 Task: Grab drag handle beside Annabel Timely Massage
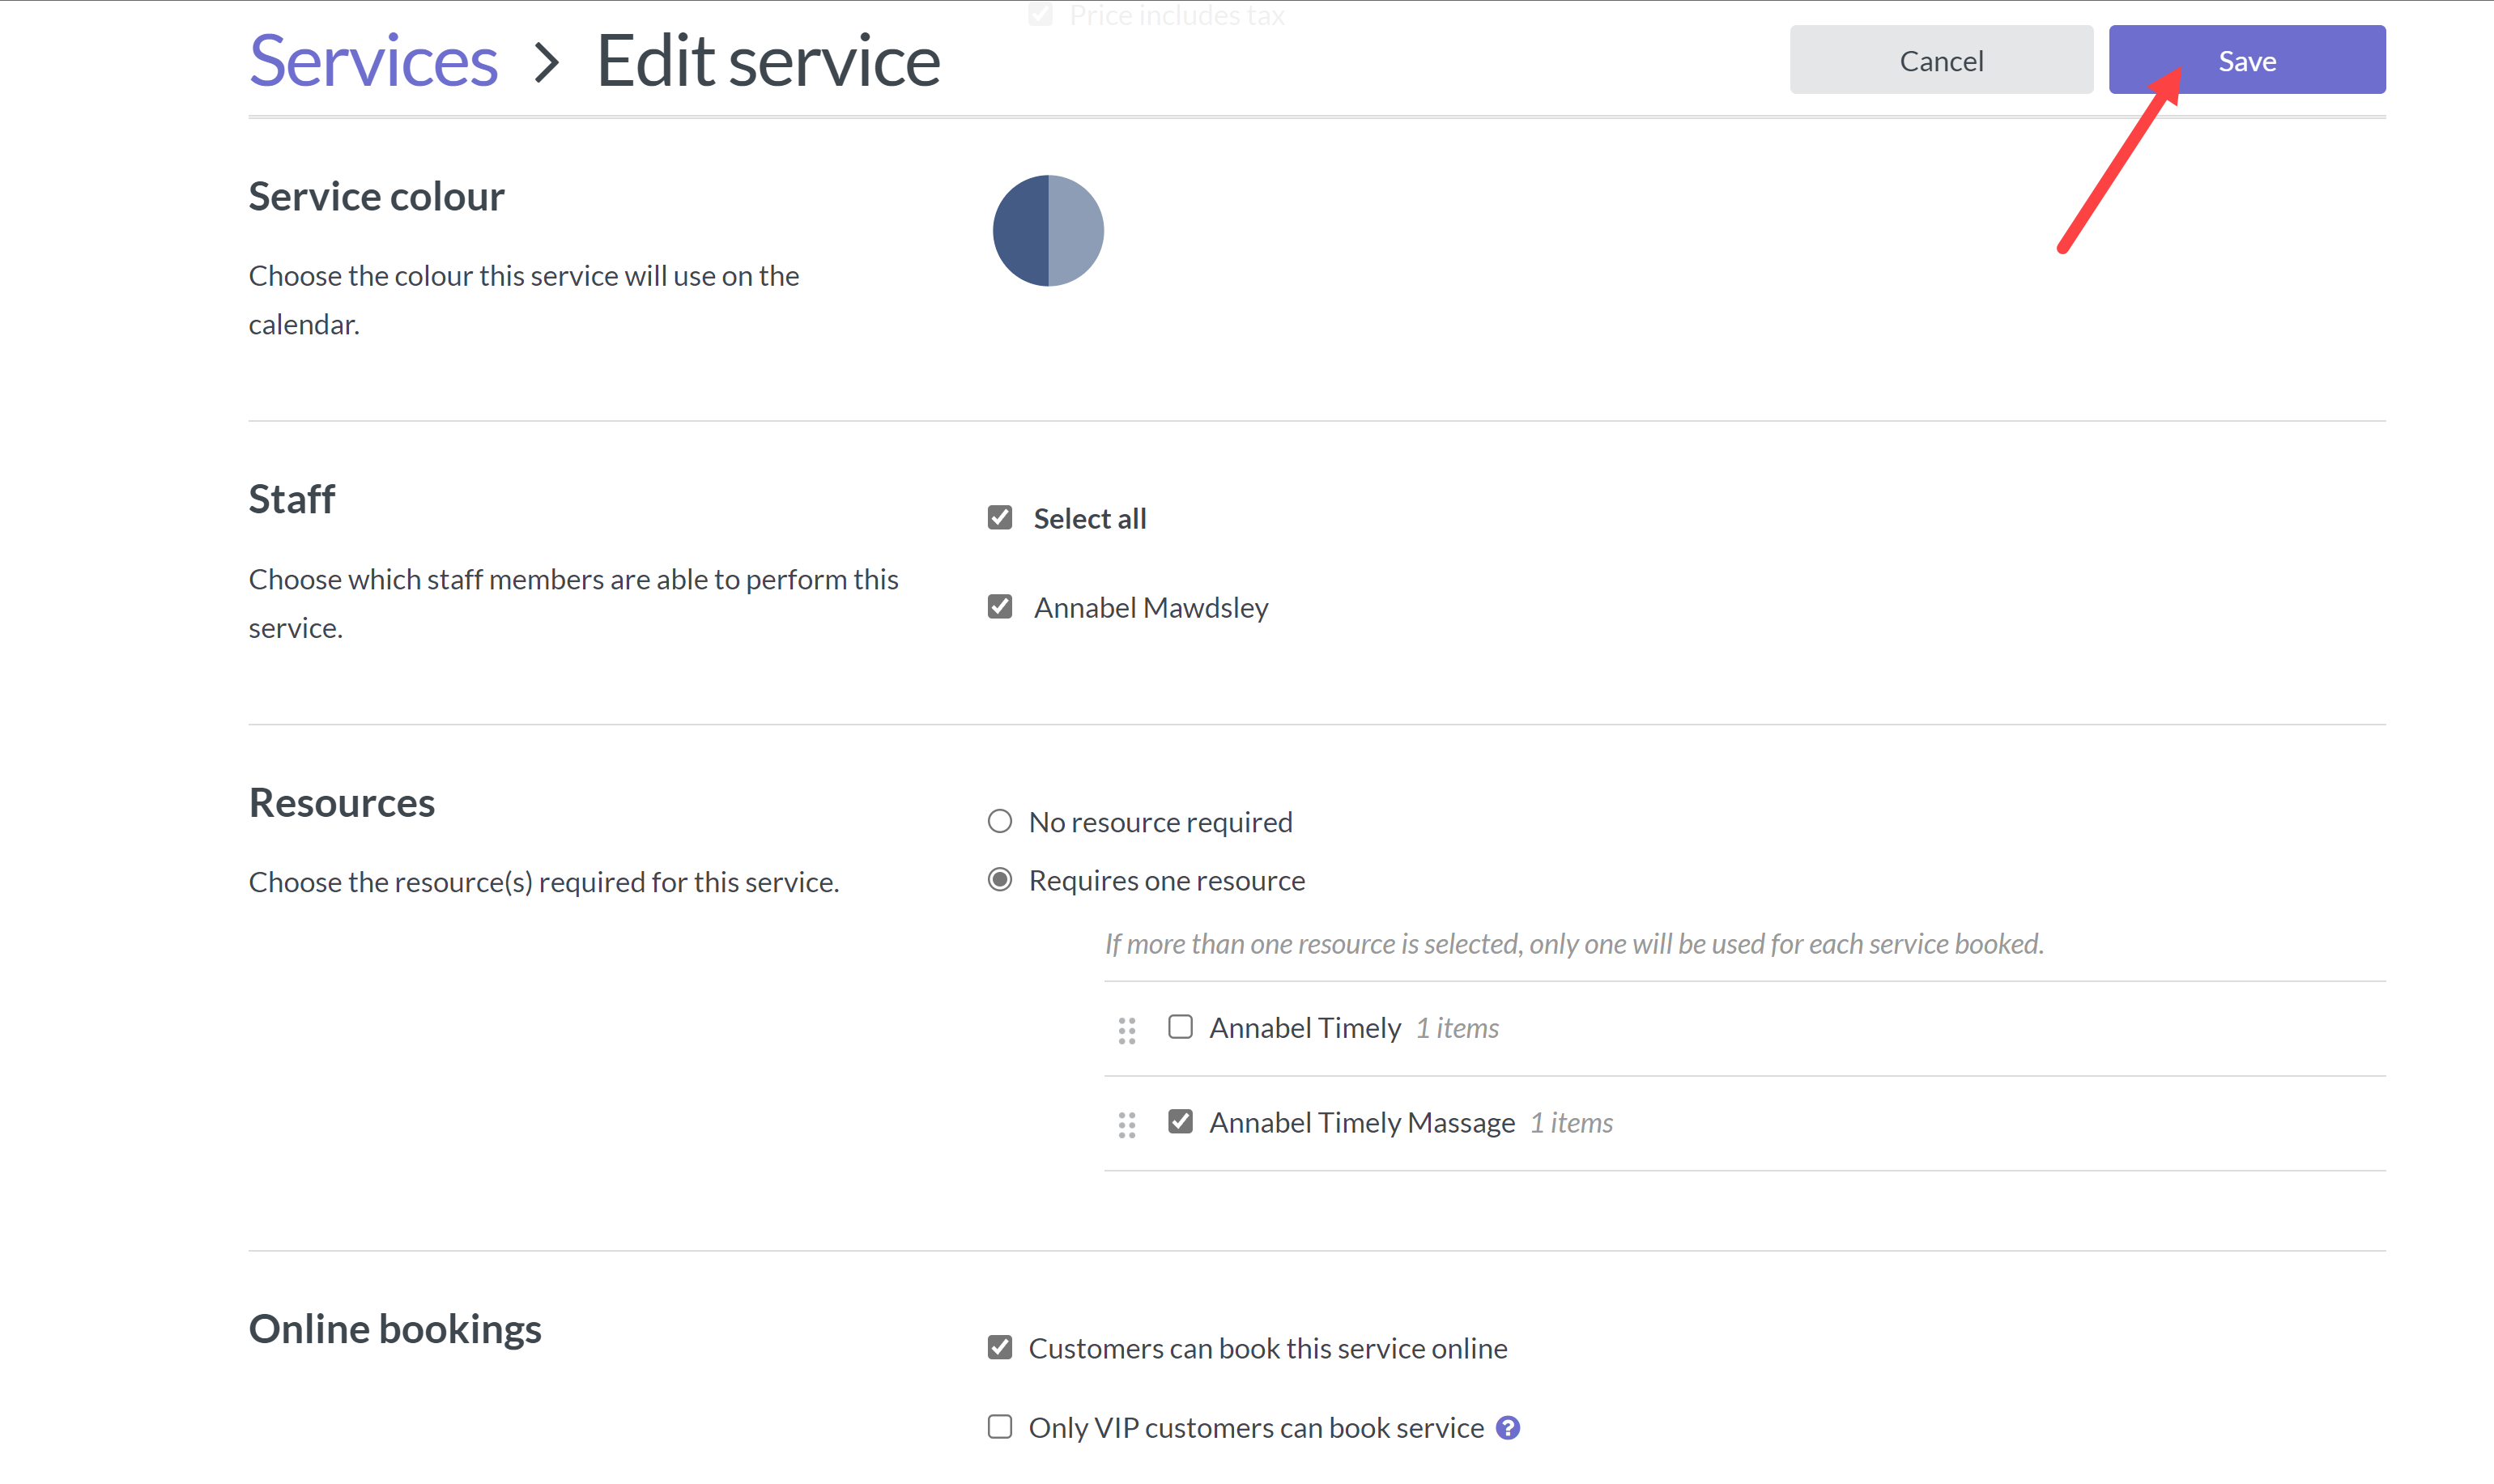click(x=1126, y=1125)
